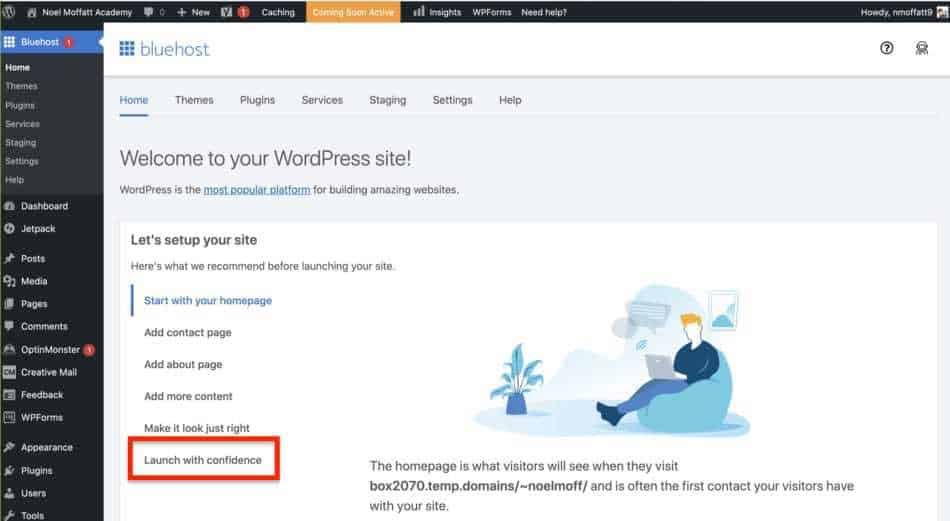Switch to the Home tab
This screenshot has width=950, height=521.
(134, 101)
